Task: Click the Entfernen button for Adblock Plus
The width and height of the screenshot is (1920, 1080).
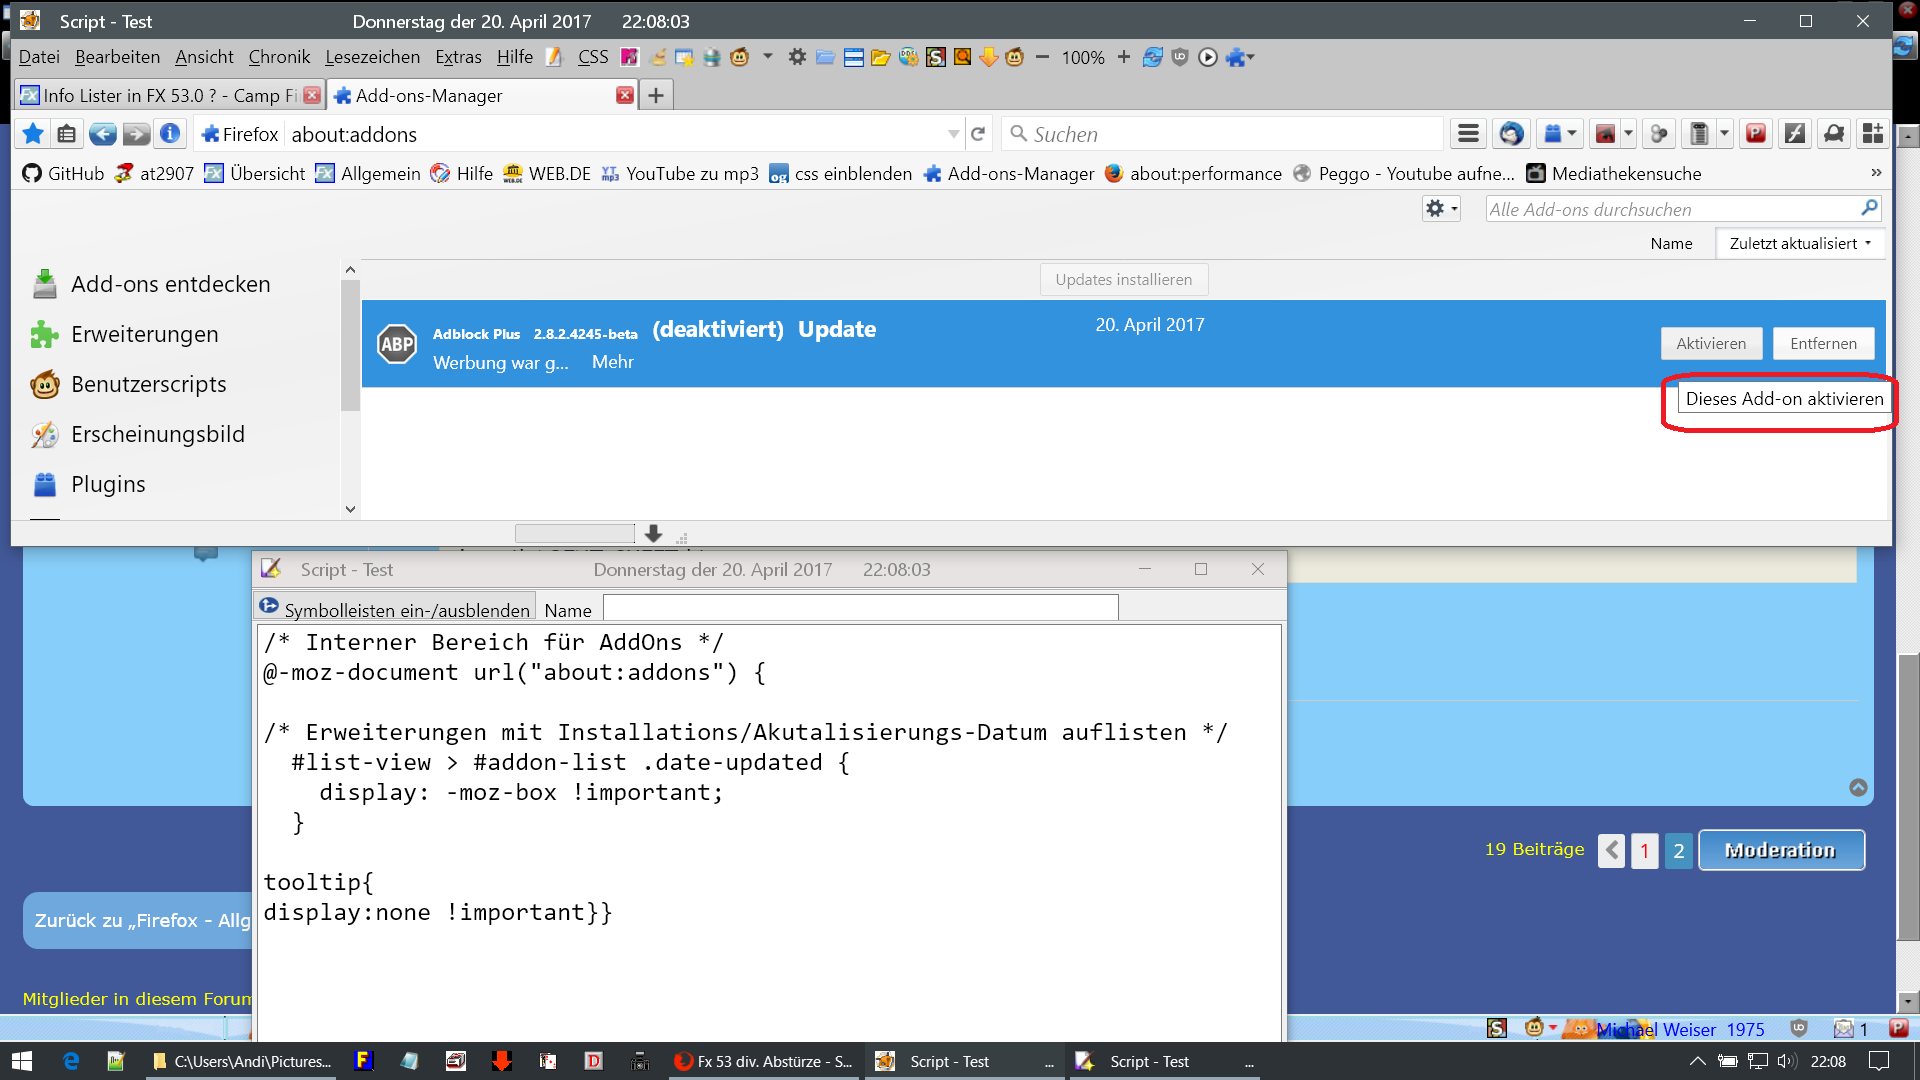Action: point(1822,343)
